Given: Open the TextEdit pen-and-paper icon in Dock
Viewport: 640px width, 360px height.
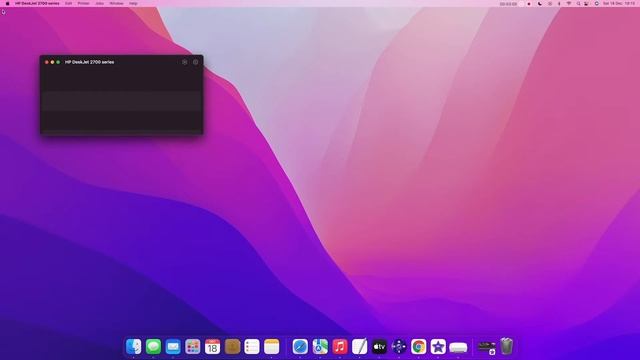Looking at the screenshot, I should [x=359, y=347].
